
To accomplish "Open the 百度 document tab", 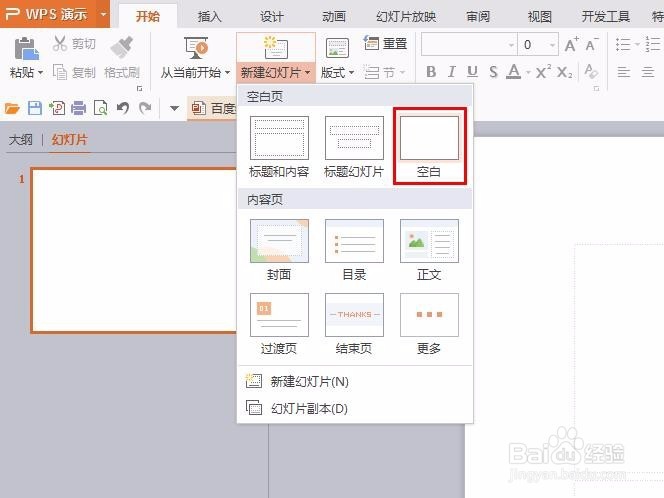I will click(x=213, y=108).
